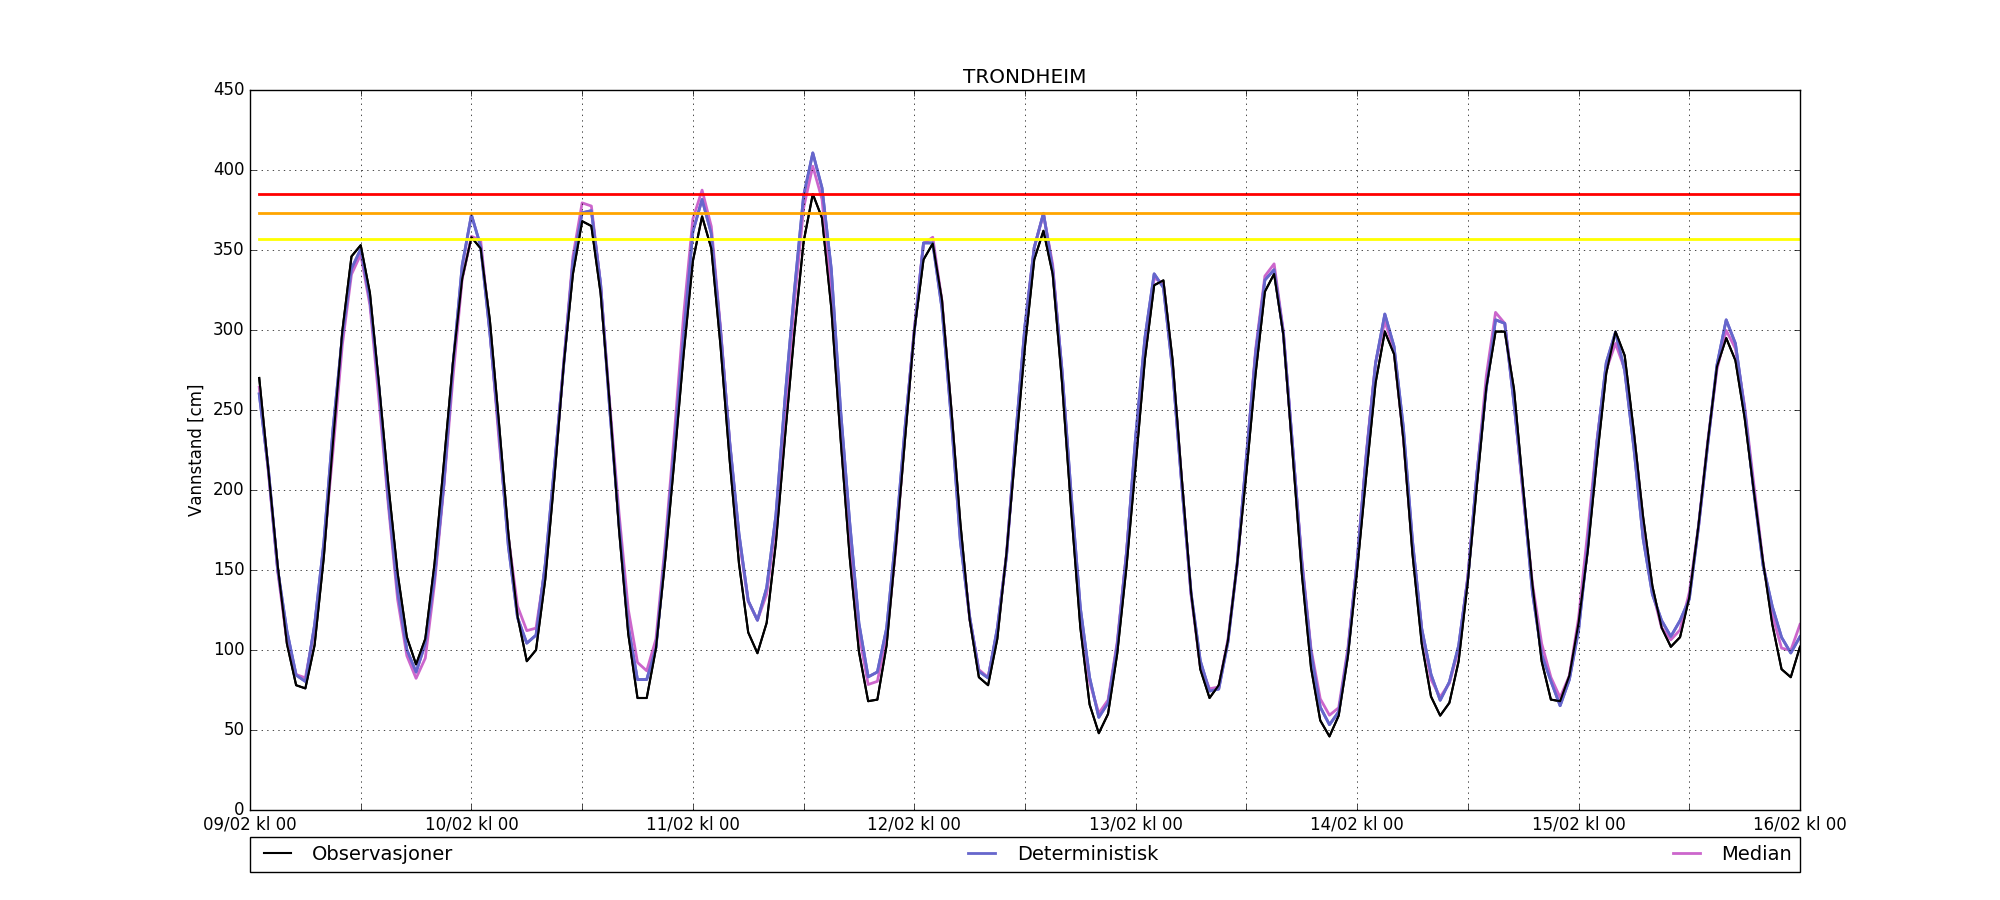Click the Median legend label
Viewport: 2000px width, 900px height.
[x=1756, y=854]
